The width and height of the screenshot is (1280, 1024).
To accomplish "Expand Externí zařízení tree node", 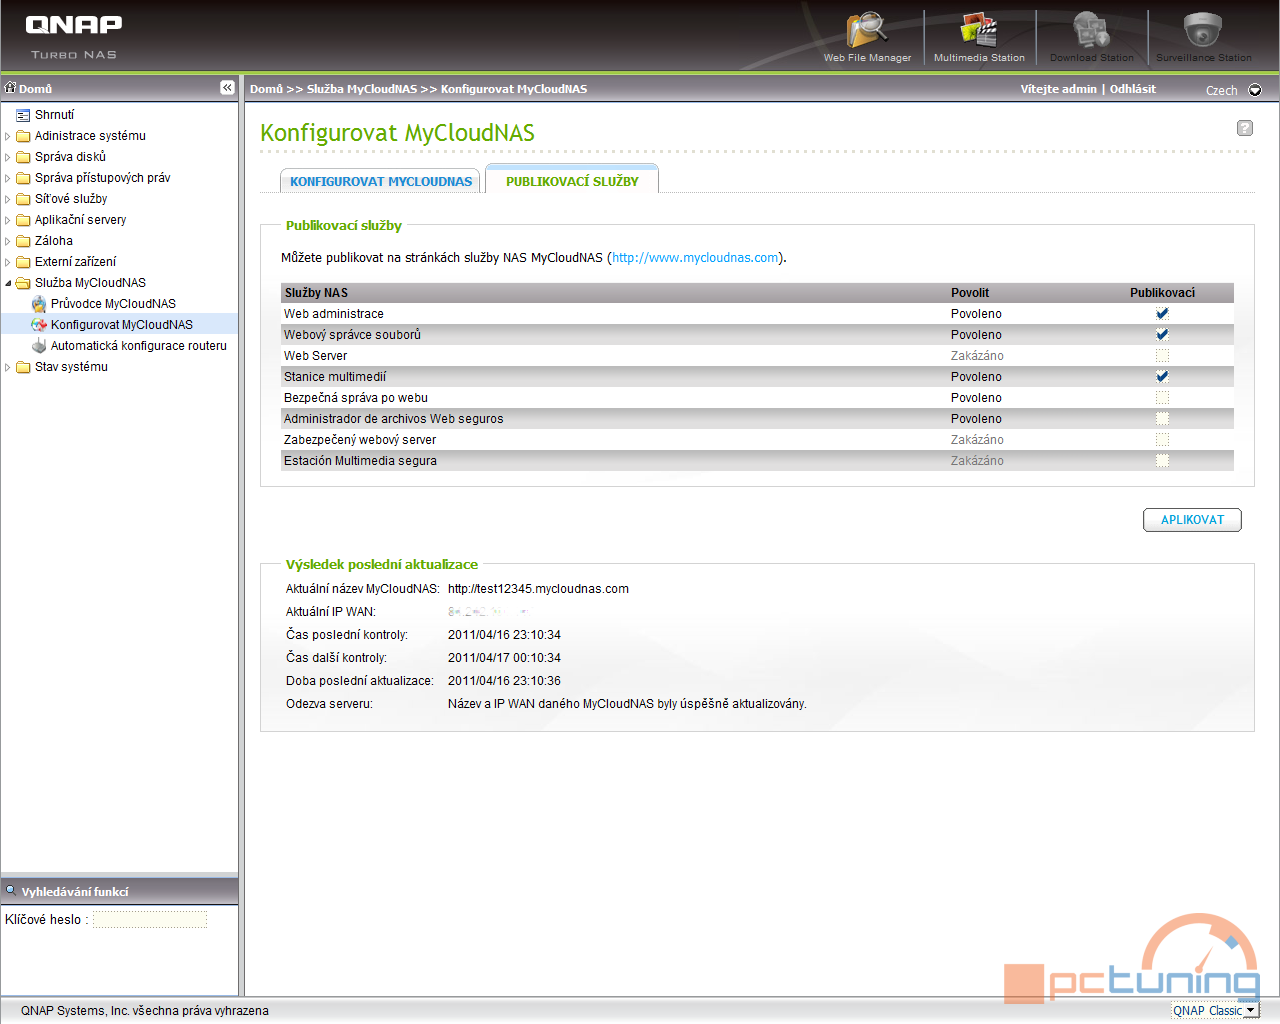I will point(8,262).
